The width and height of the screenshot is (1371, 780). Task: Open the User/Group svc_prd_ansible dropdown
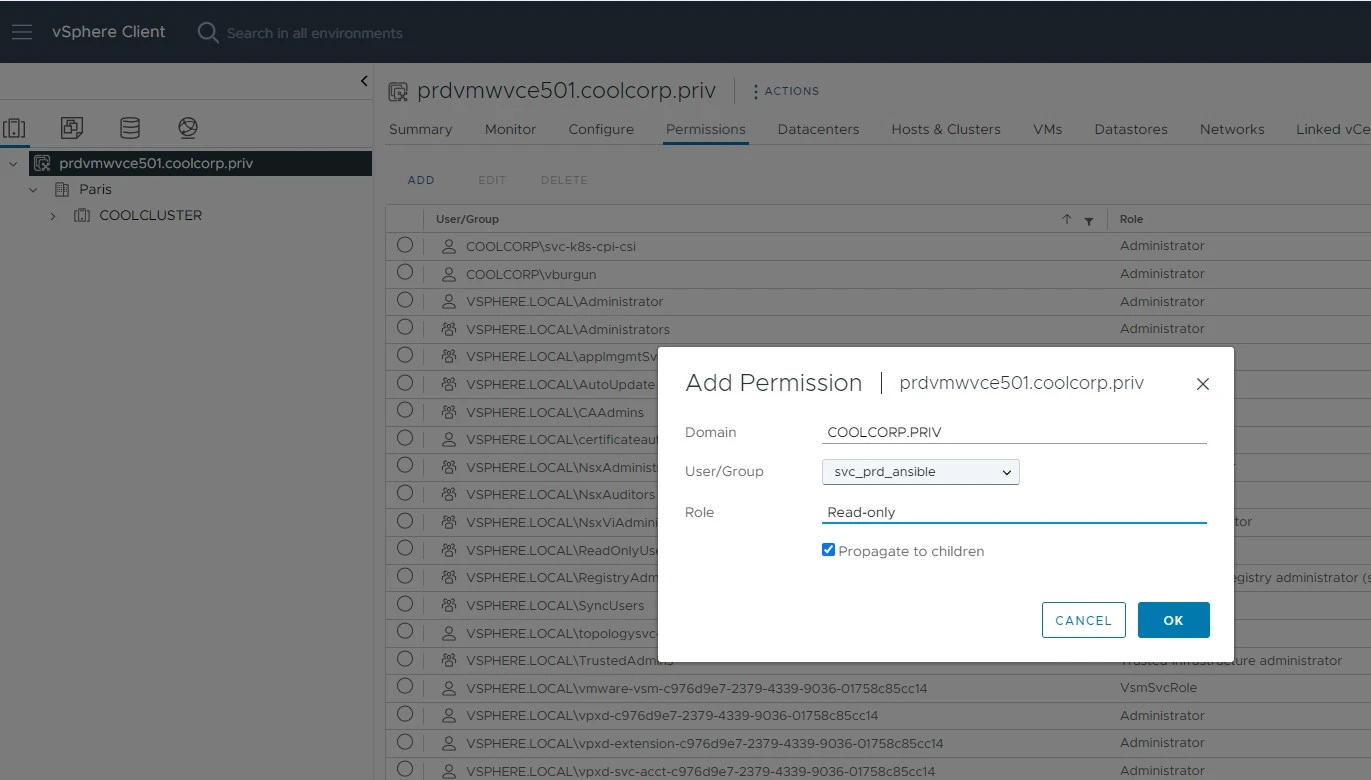[920, 472]
